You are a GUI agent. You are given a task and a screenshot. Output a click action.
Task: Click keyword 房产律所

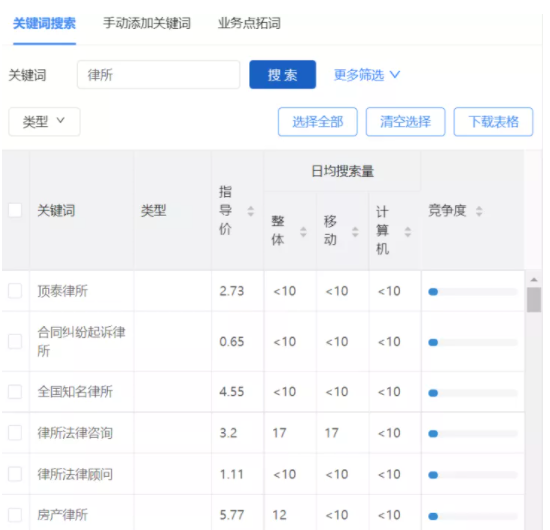(62, 515)
